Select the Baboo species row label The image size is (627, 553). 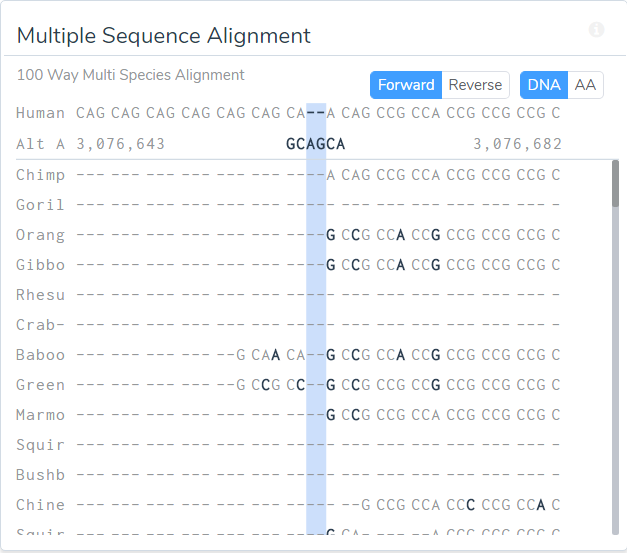tap(41, 355)
